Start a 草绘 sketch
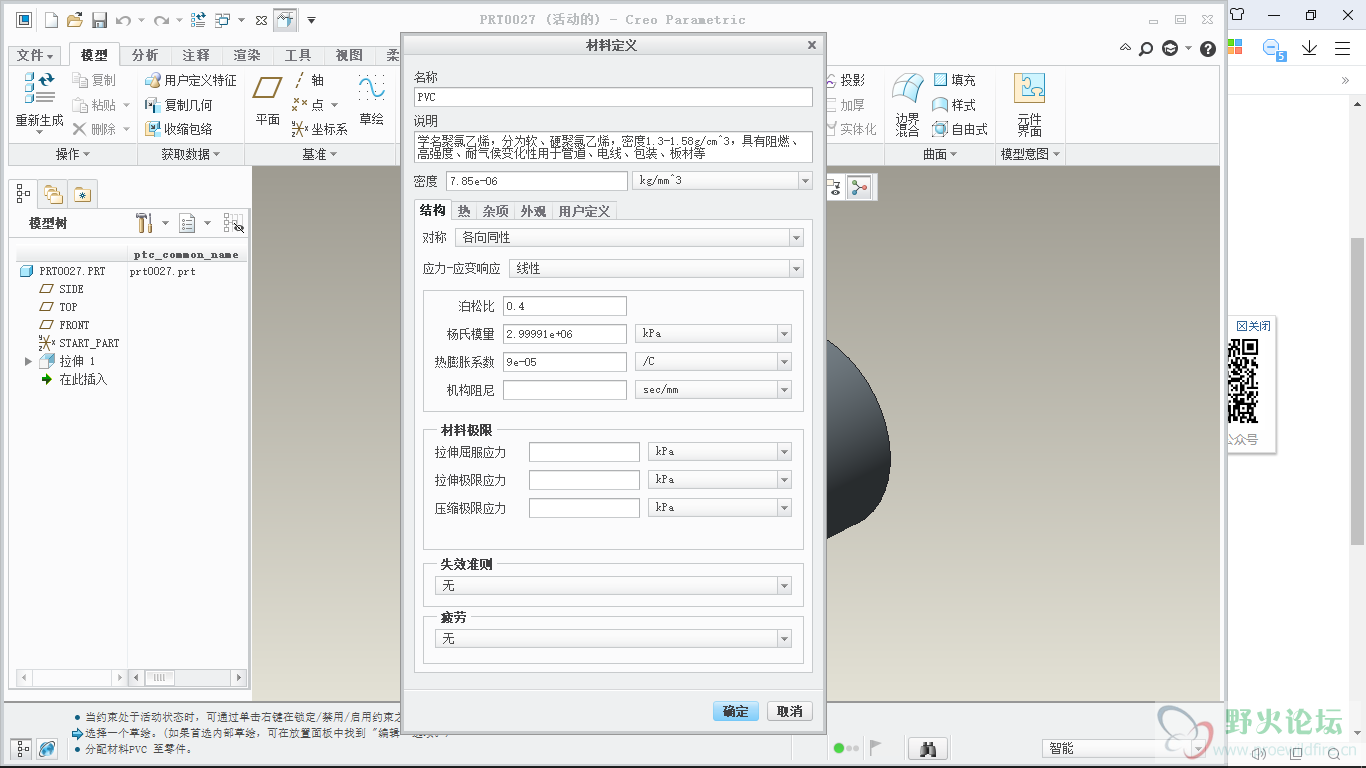 [x=371, y=99]
